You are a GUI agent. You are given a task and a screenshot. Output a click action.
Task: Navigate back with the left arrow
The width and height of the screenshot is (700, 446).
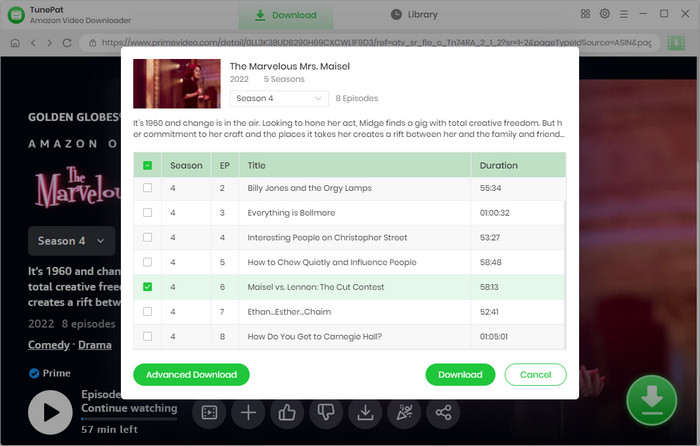coord(33,43)
